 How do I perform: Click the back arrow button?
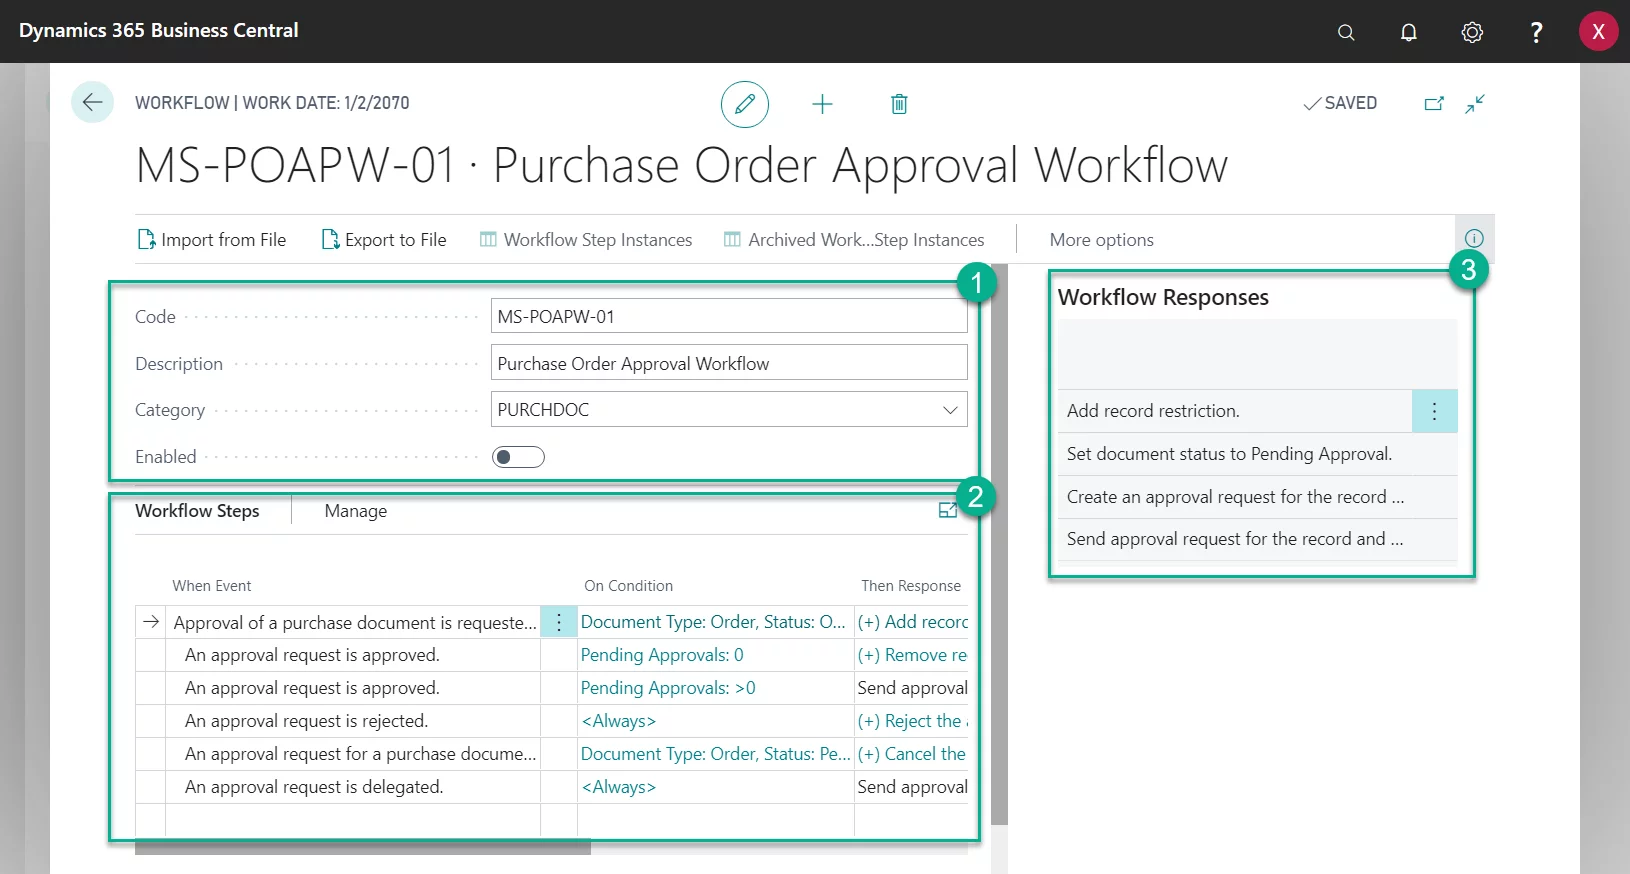pos(92,103)
